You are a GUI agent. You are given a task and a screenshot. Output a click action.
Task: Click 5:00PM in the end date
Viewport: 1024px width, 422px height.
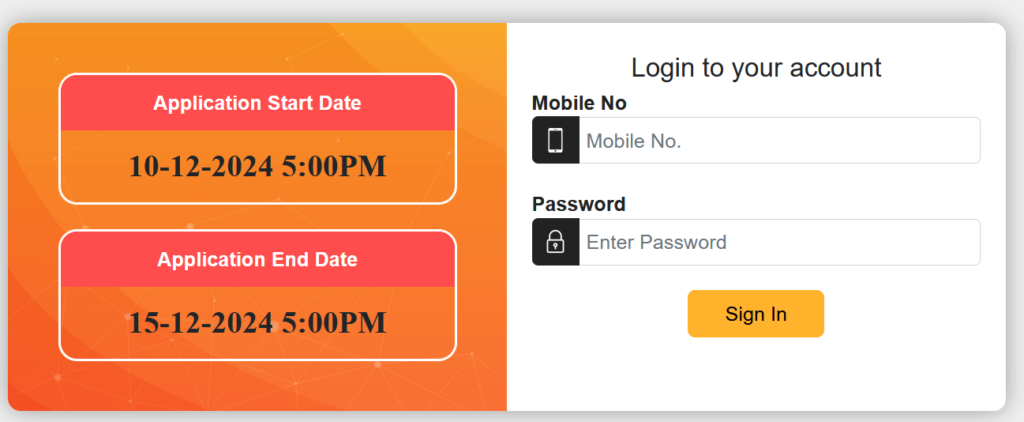coord(334,323)
